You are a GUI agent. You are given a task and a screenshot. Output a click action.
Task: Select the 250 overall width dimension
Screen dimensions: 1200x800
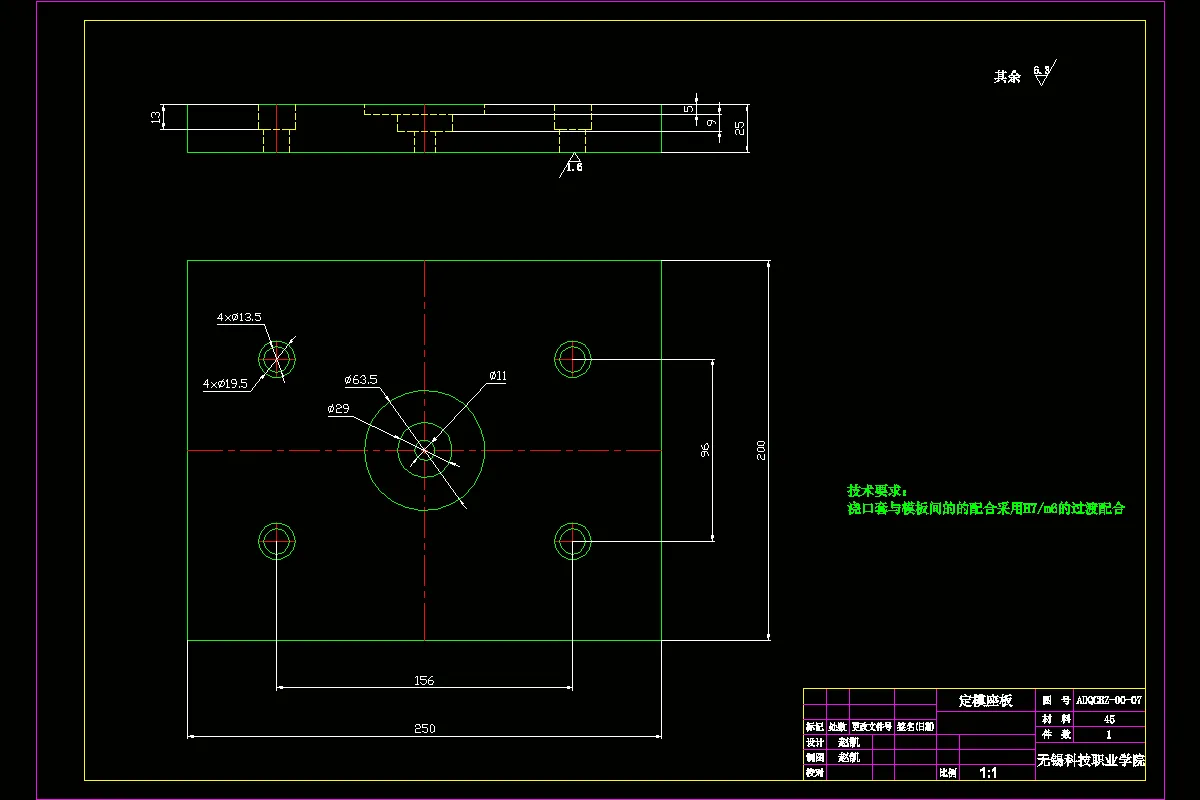tap(424, 729)
